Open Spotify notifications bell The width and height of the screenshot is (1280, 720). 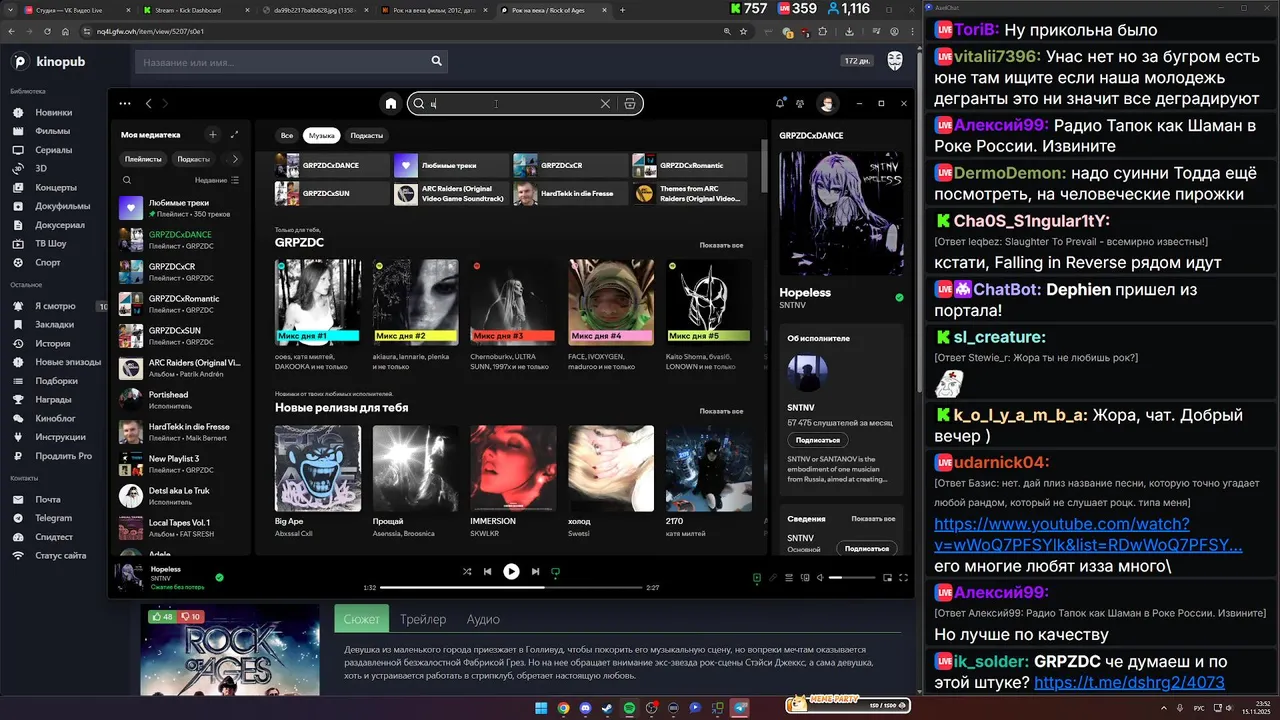click(780, 103)
